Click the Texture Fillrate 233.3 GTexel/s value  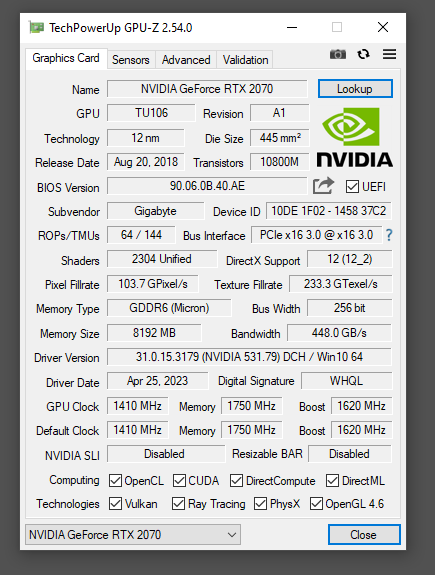341,284
